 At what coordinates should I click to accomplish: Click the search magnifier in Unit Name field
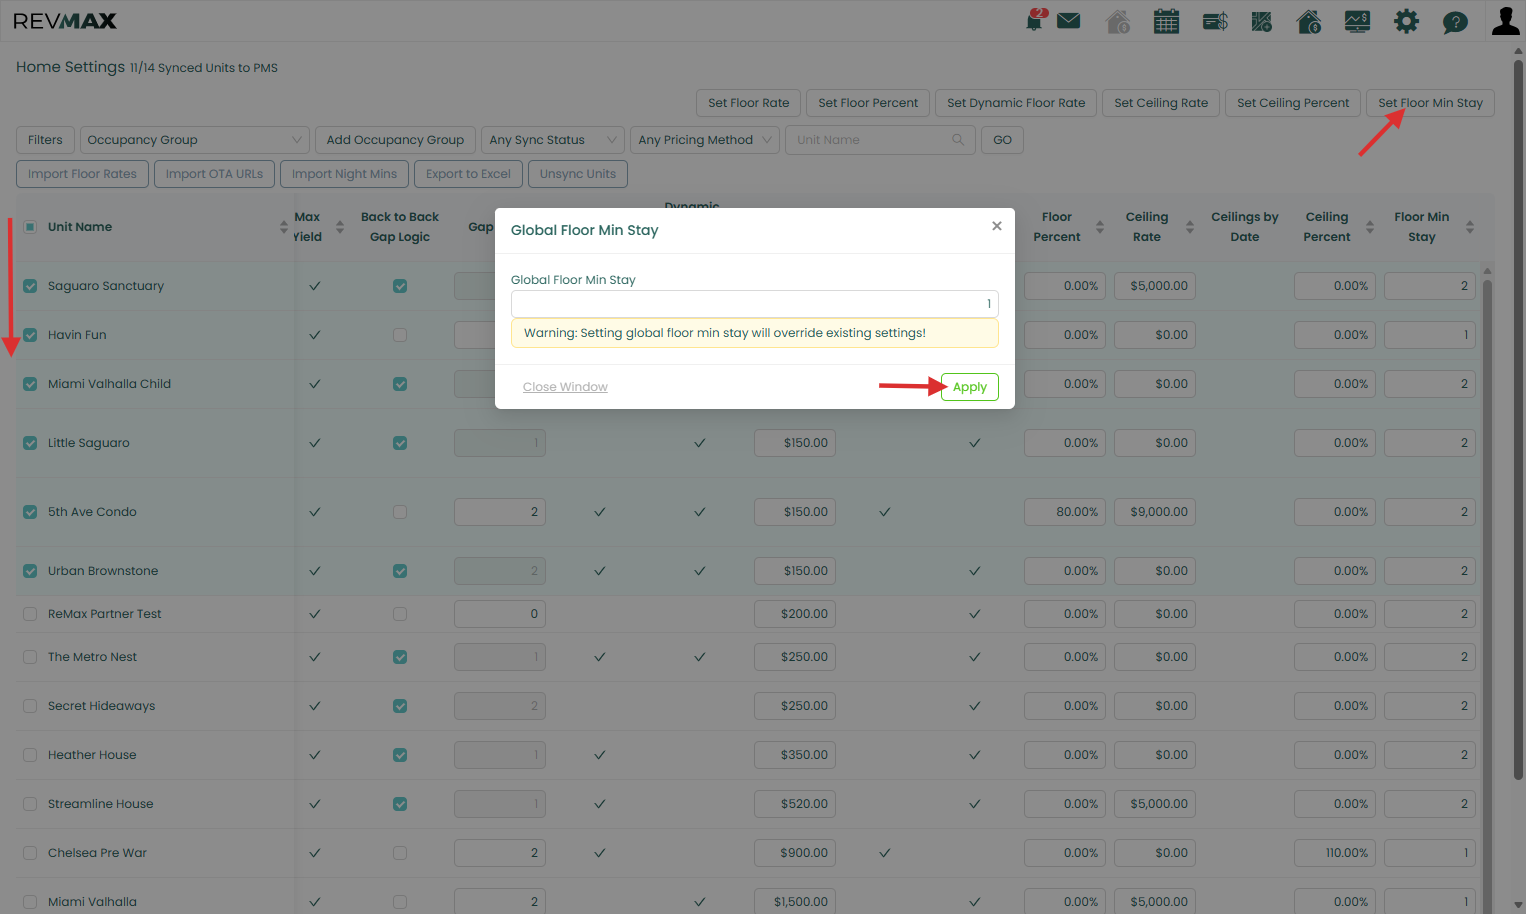958,140
